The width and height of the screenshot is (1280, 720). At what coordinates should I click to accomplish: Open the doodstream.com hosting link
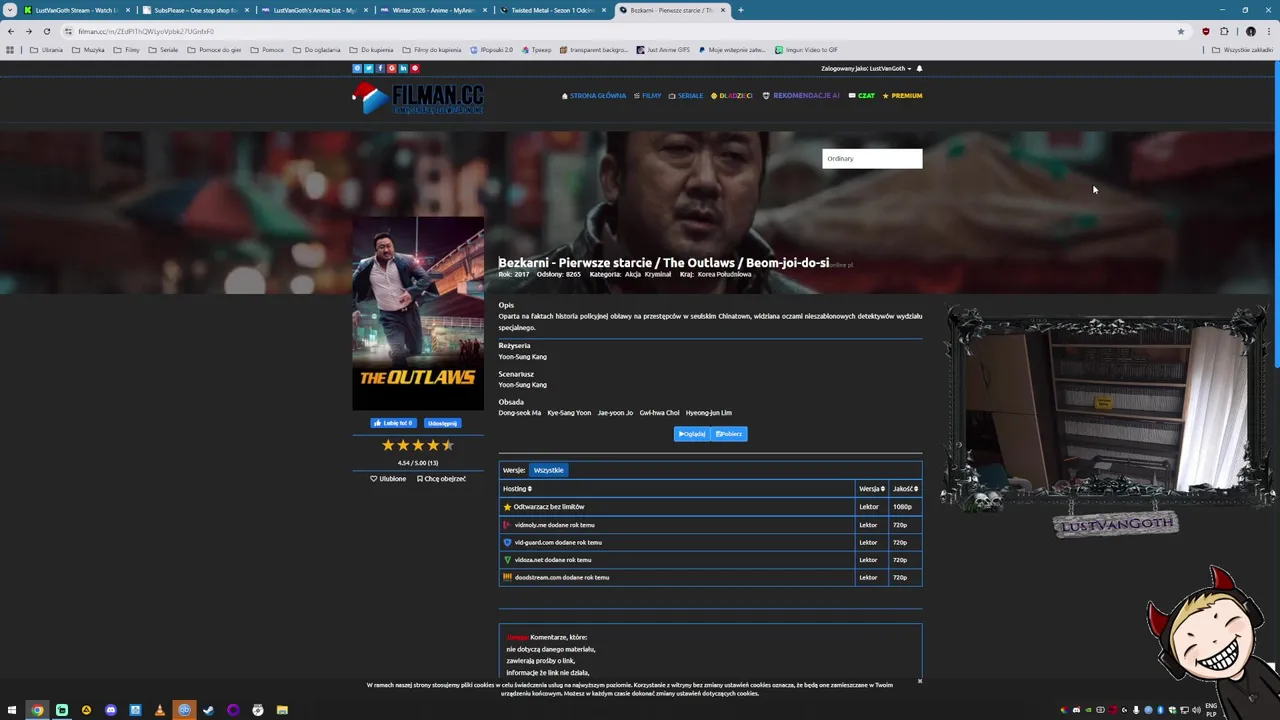pyautogui.click(x=561, y=577)
